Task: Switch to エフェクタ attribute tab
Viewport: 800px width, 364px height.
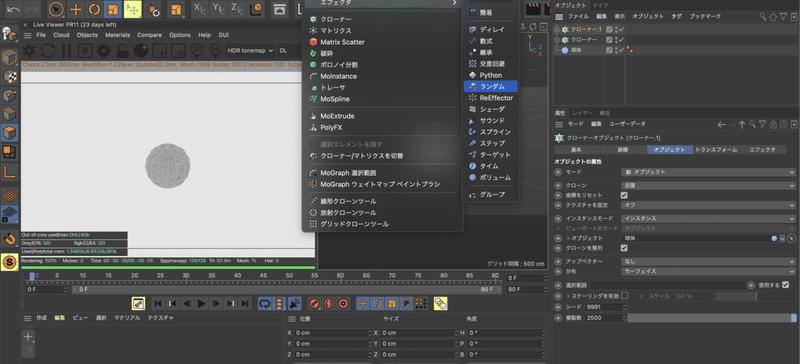Action: 763,150
